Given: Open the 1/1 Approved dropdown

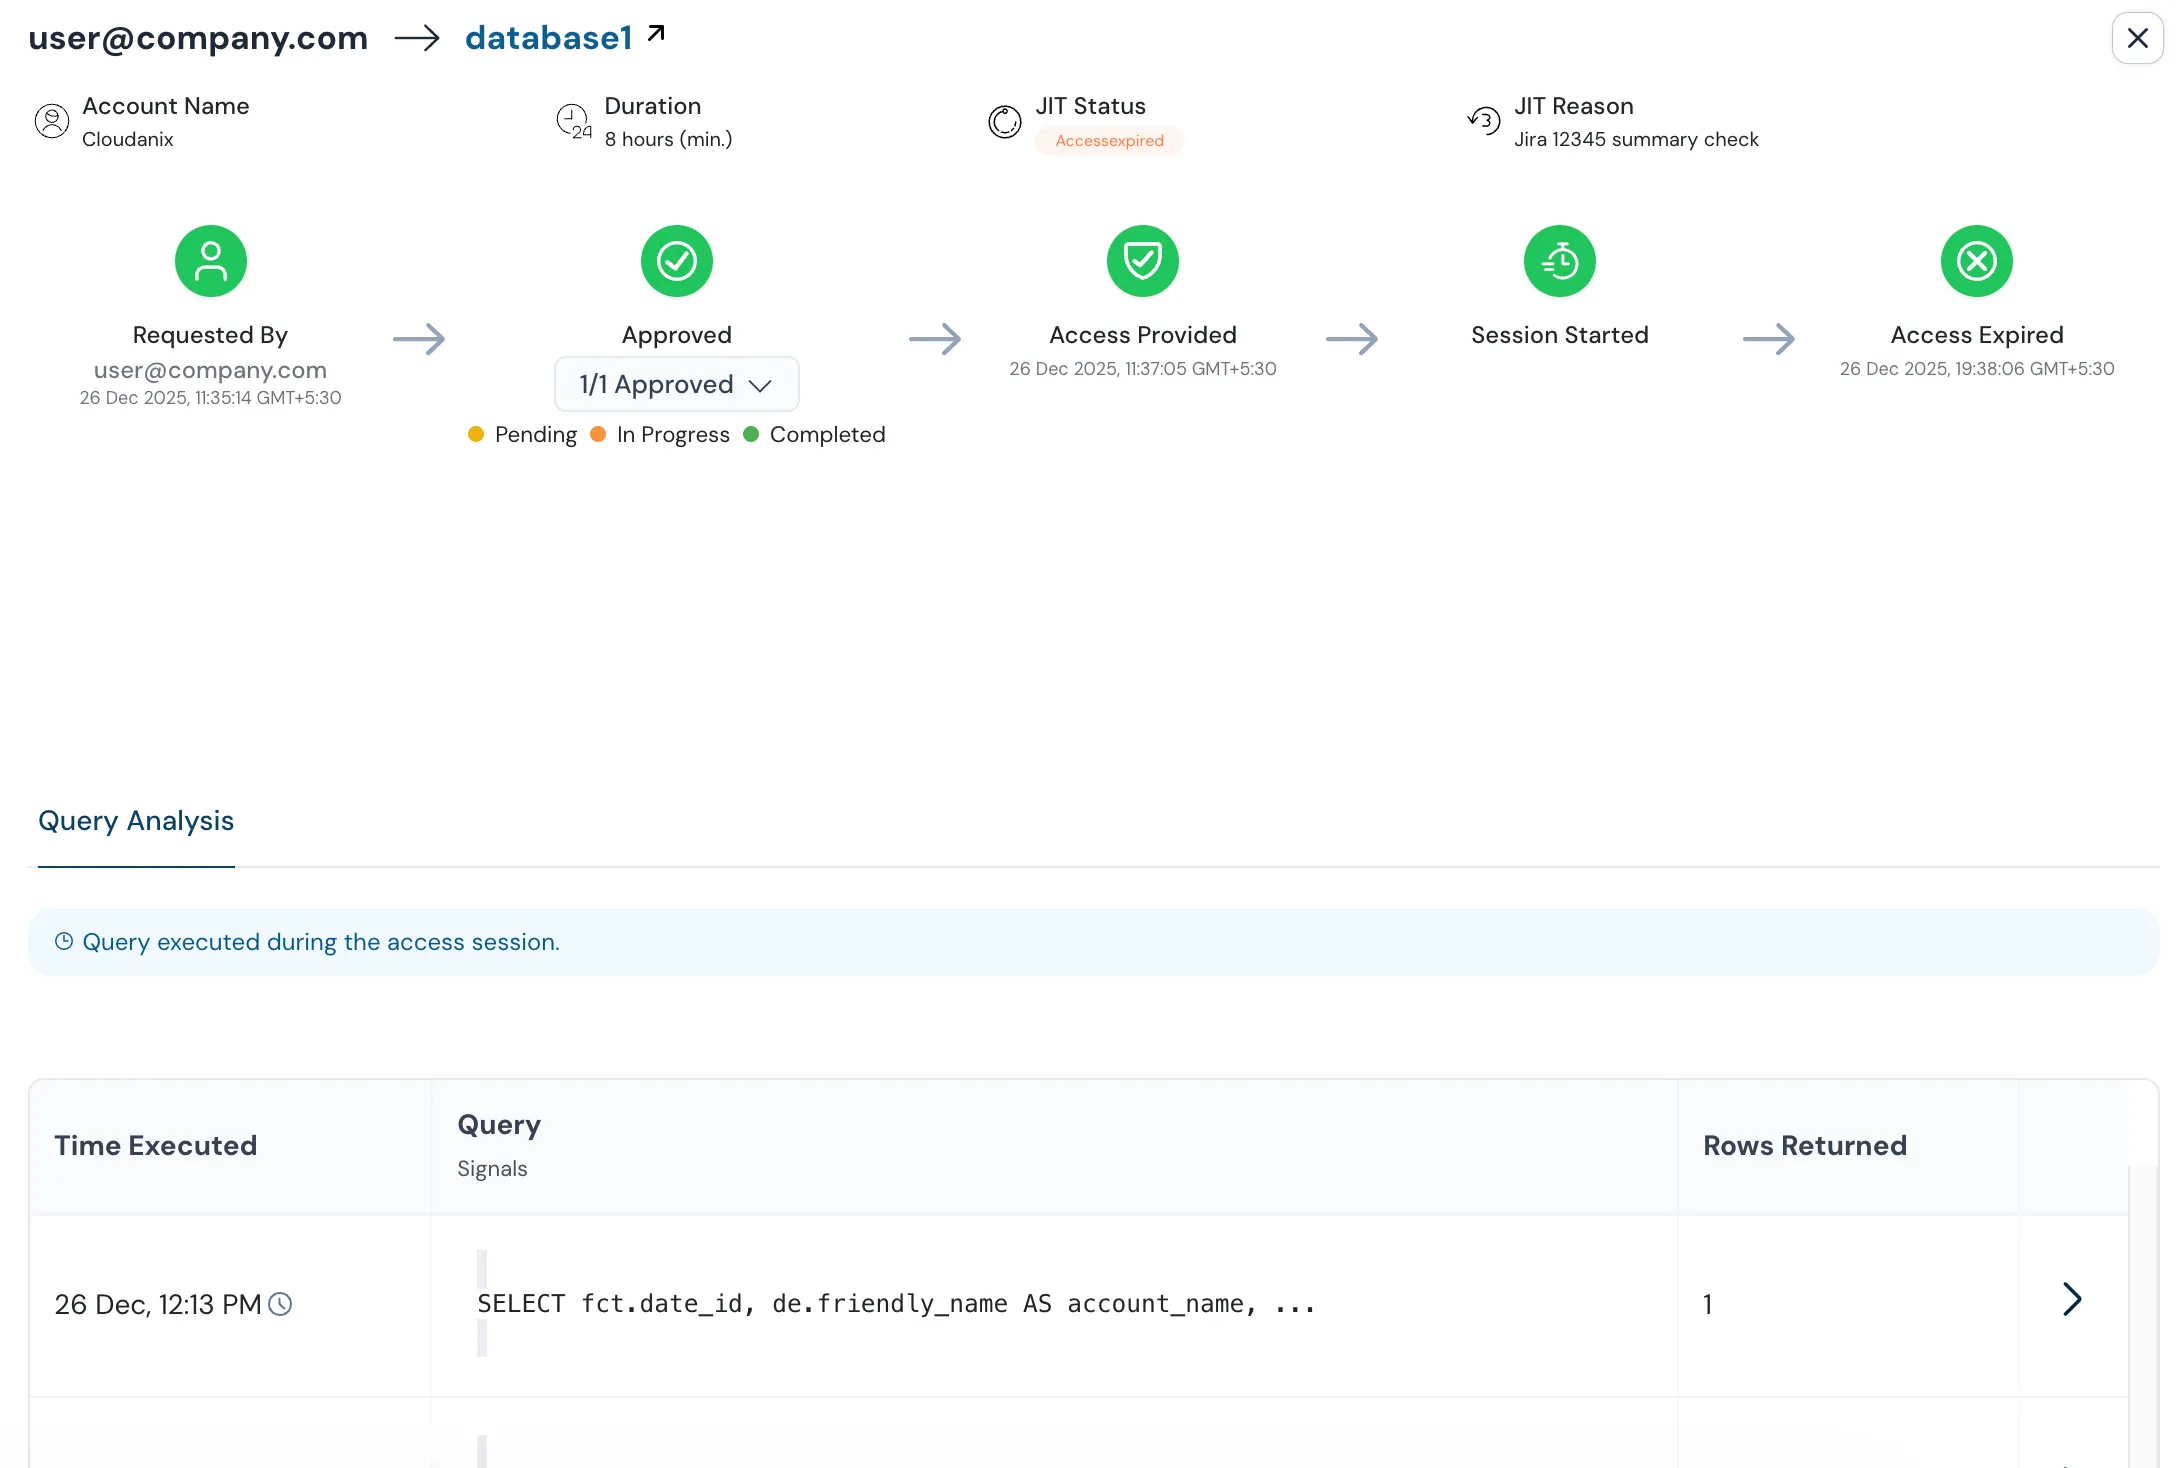Looking at the screenshot, I should click(x=676, y=384).
